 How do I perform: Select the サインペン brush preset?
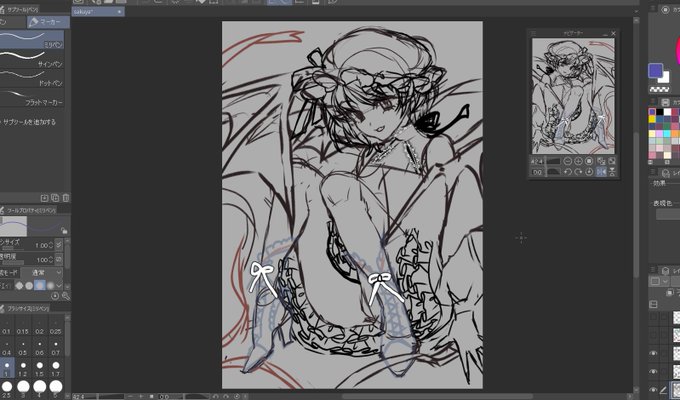click(32, 59)
